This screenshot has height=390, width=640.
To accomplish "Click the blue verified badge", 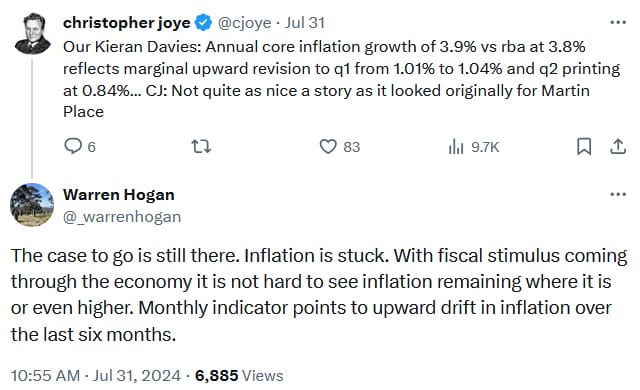I will tap(203, 23).
